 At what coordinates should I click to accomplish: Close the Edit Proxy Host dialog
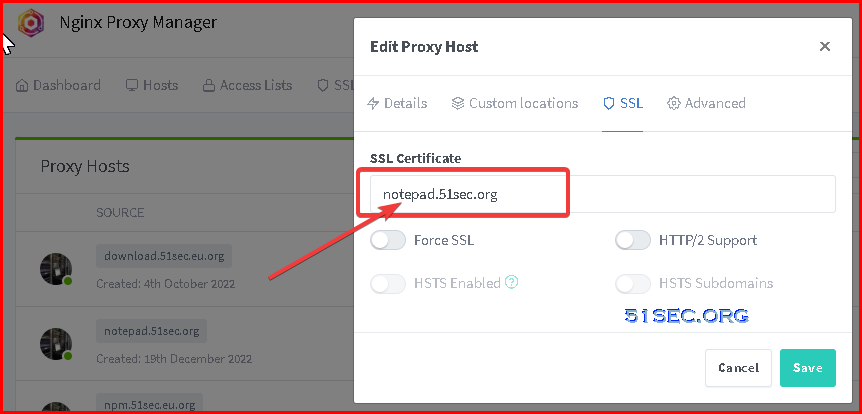tap(825, 47)
